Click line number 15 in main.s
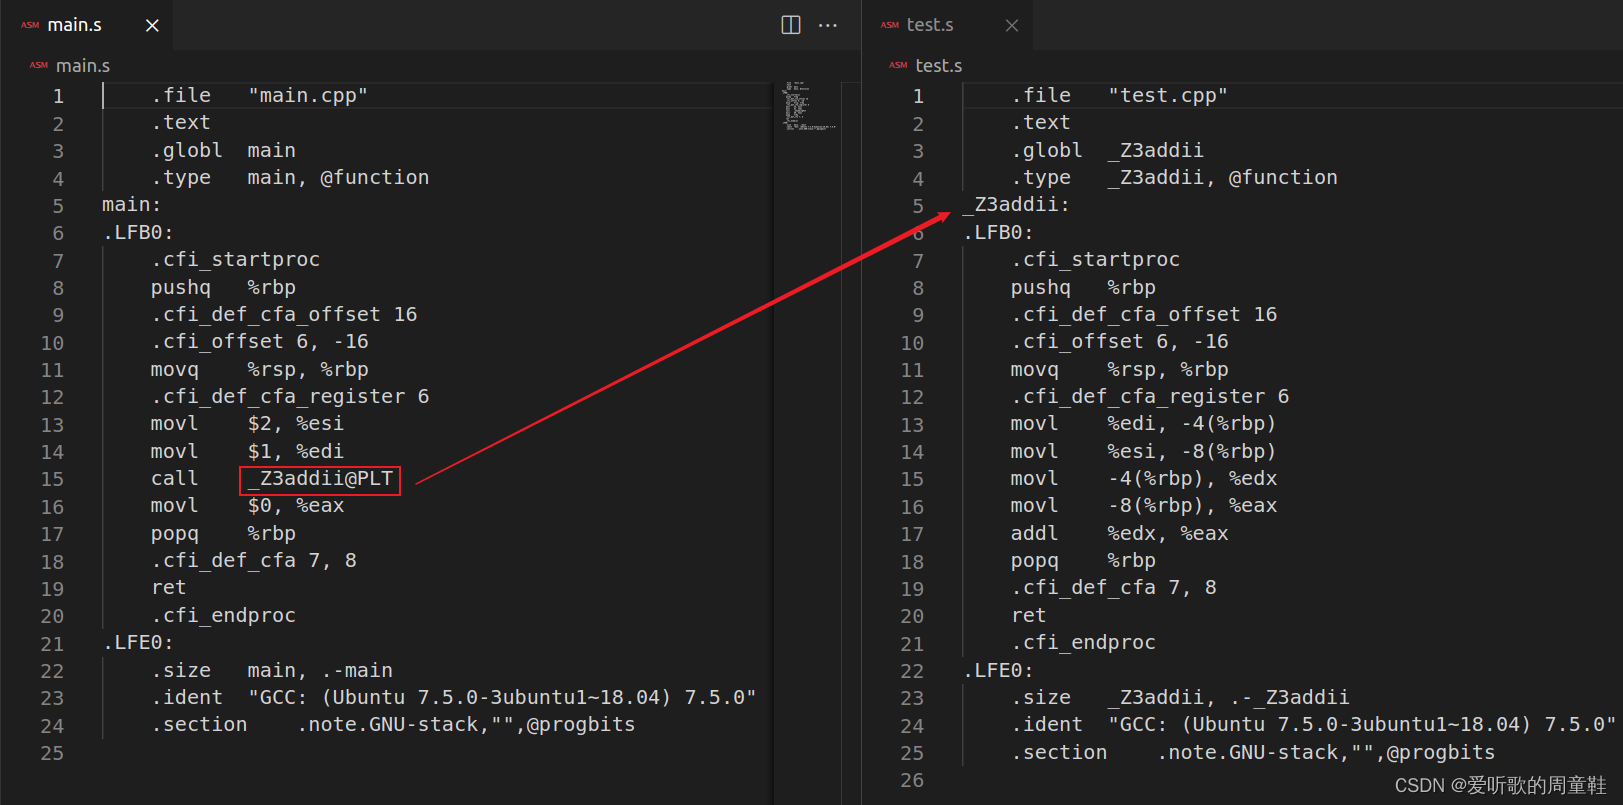The width and height of the screenshot is (1623, 805). 53,479
